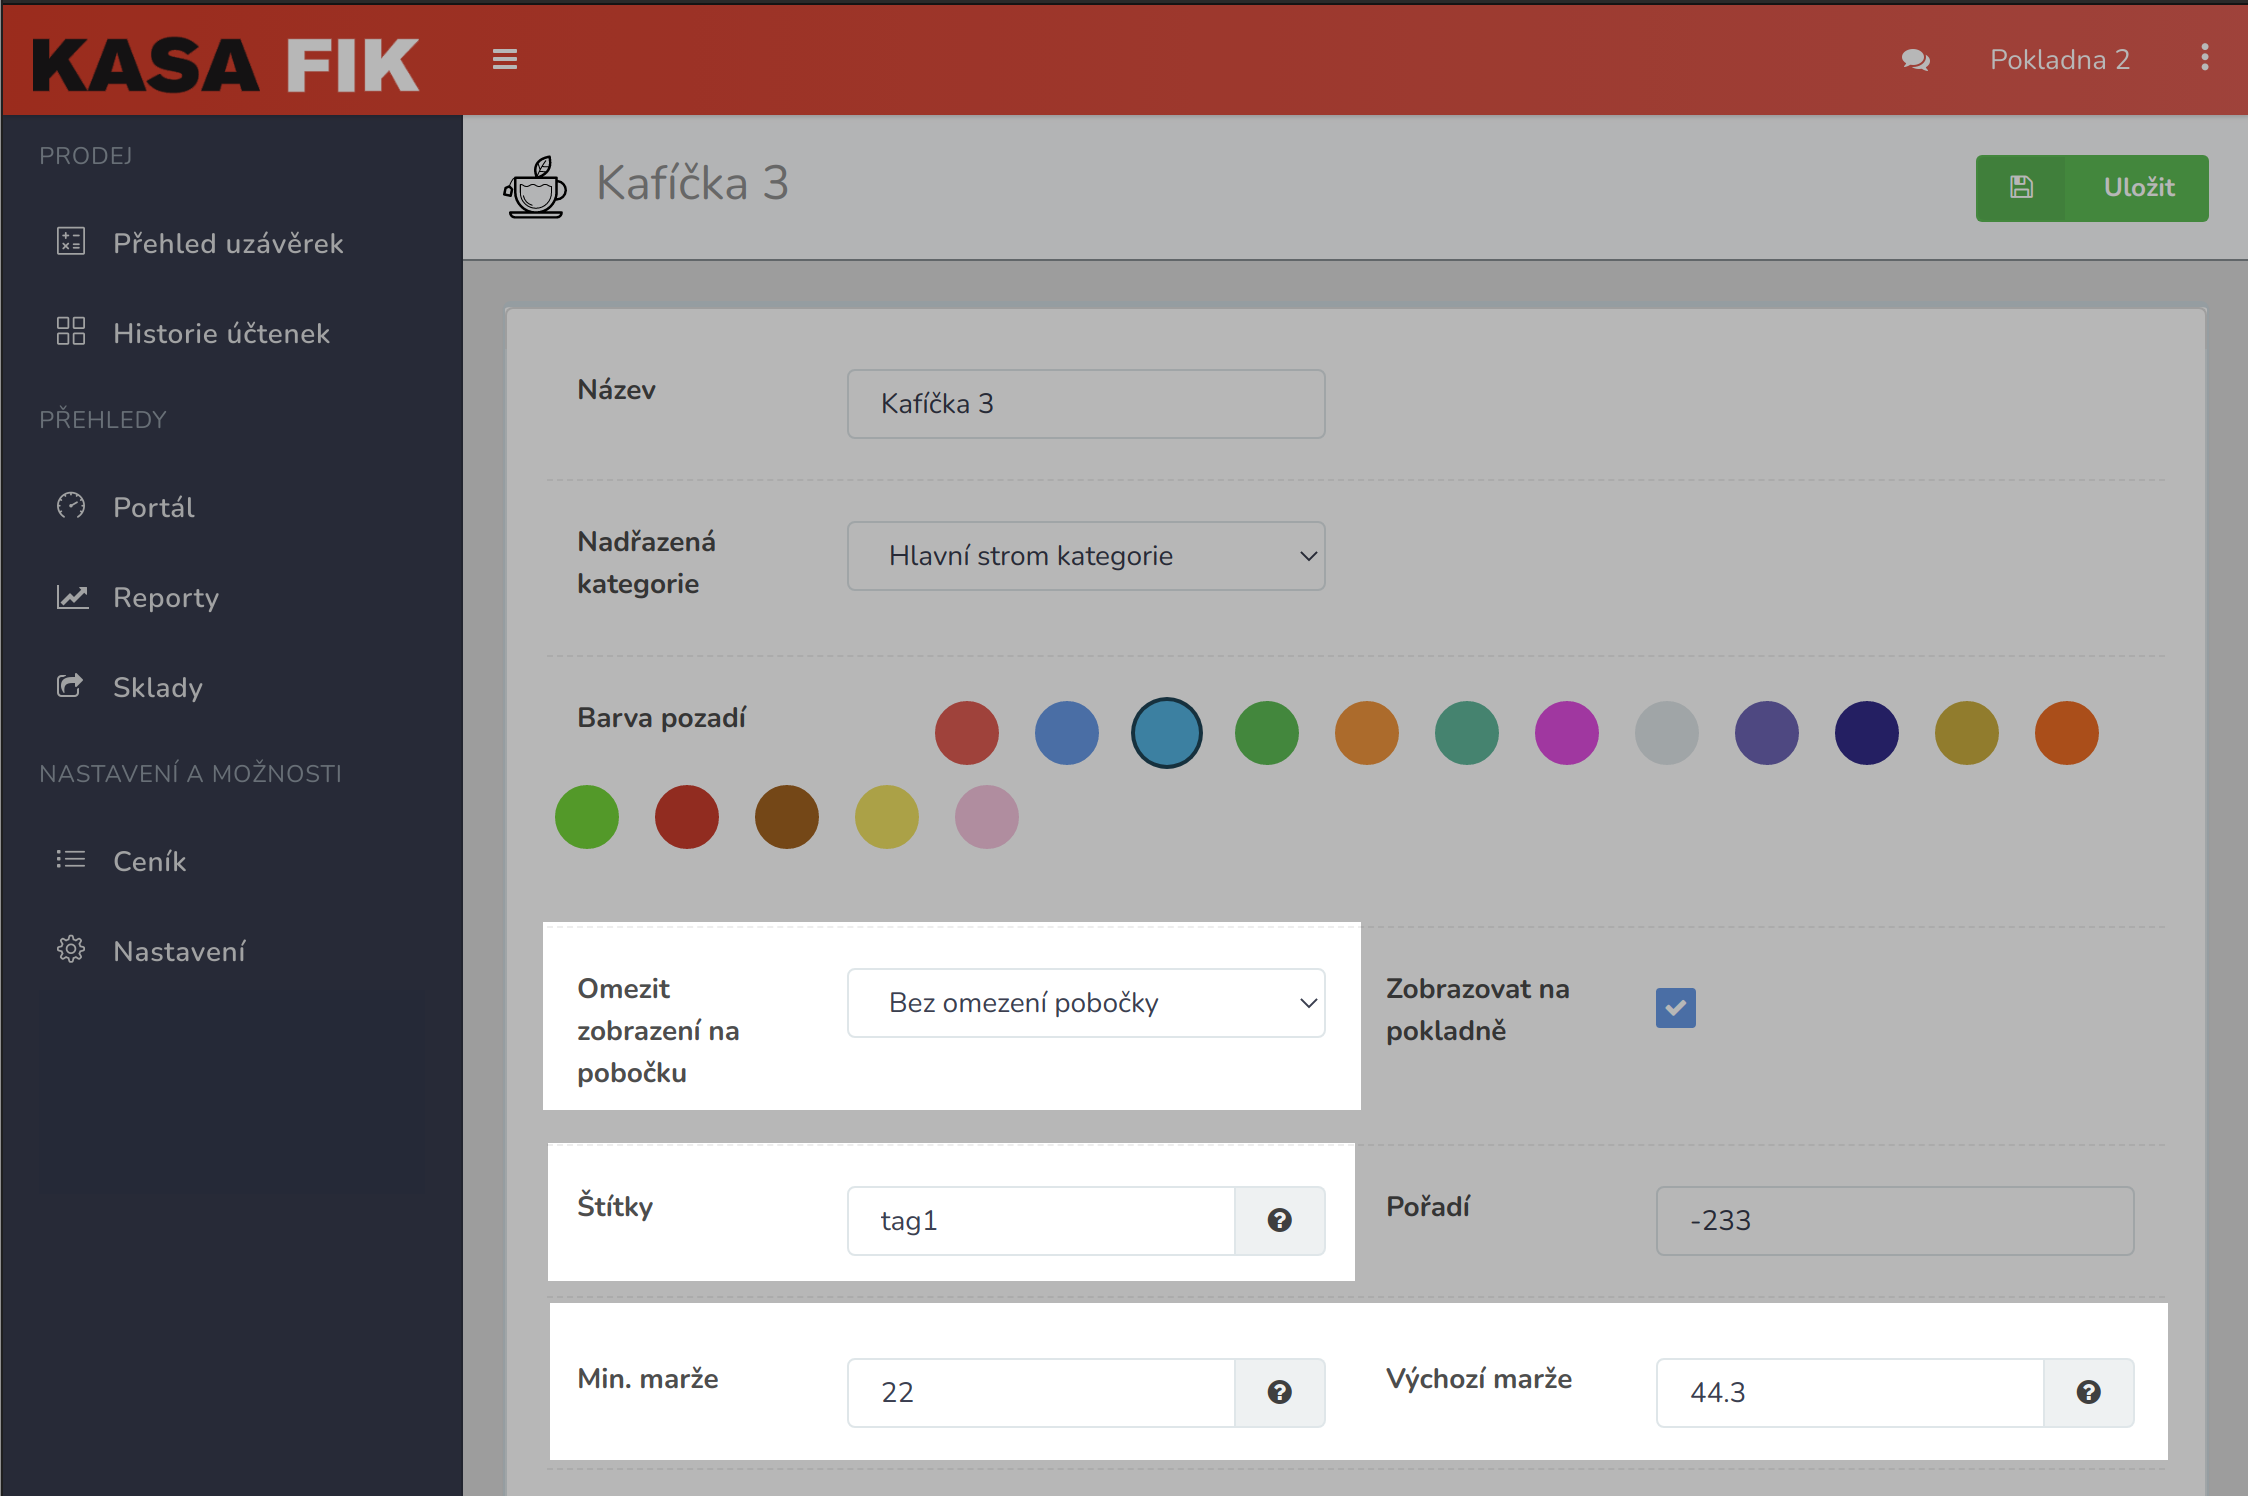
Task: Open the chat messages icon
Action: (x=1915, y=60)
